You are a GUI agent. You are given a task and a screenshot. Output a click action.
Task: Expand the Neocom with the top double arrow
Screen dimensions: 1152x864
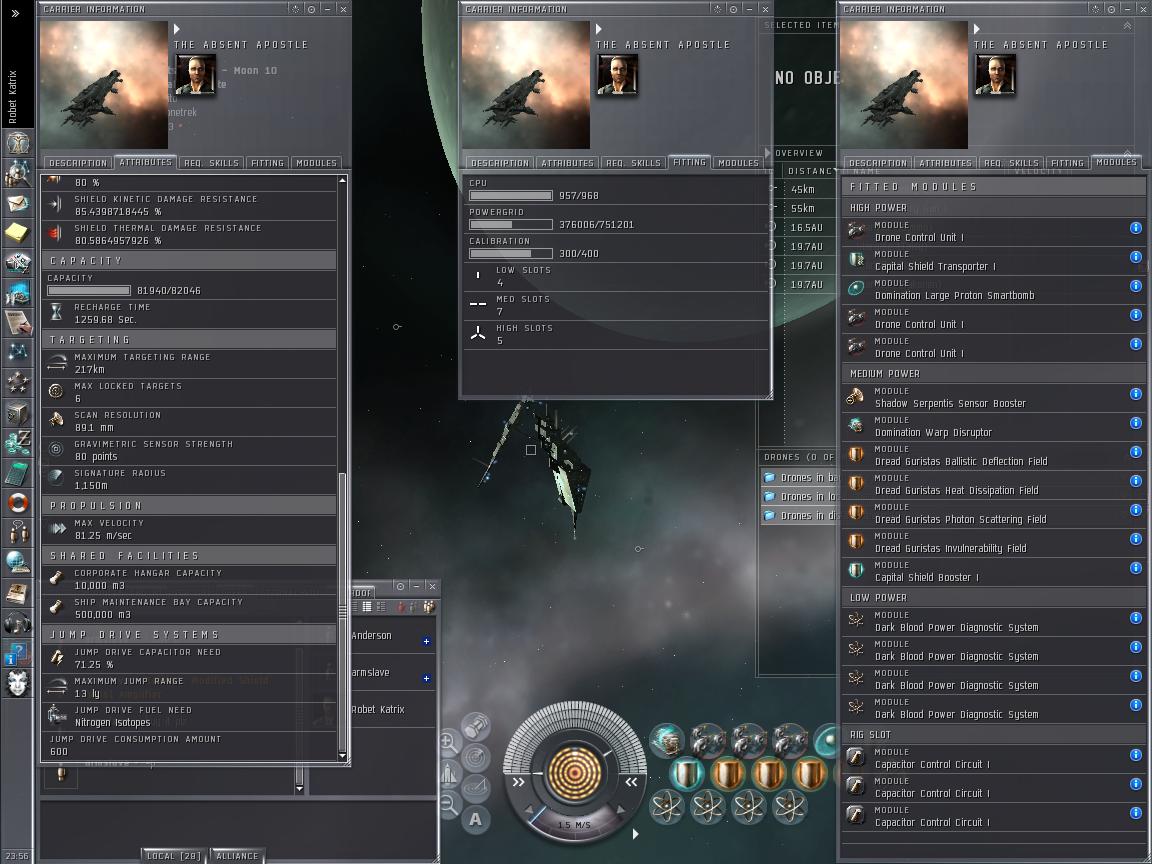point(15,13)
